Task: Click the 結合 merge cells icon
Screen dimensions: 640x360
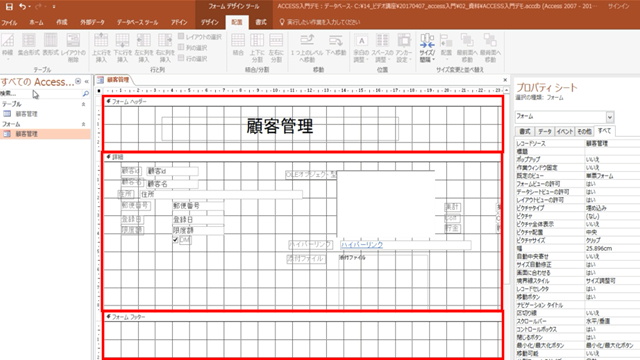Action: 238,44
